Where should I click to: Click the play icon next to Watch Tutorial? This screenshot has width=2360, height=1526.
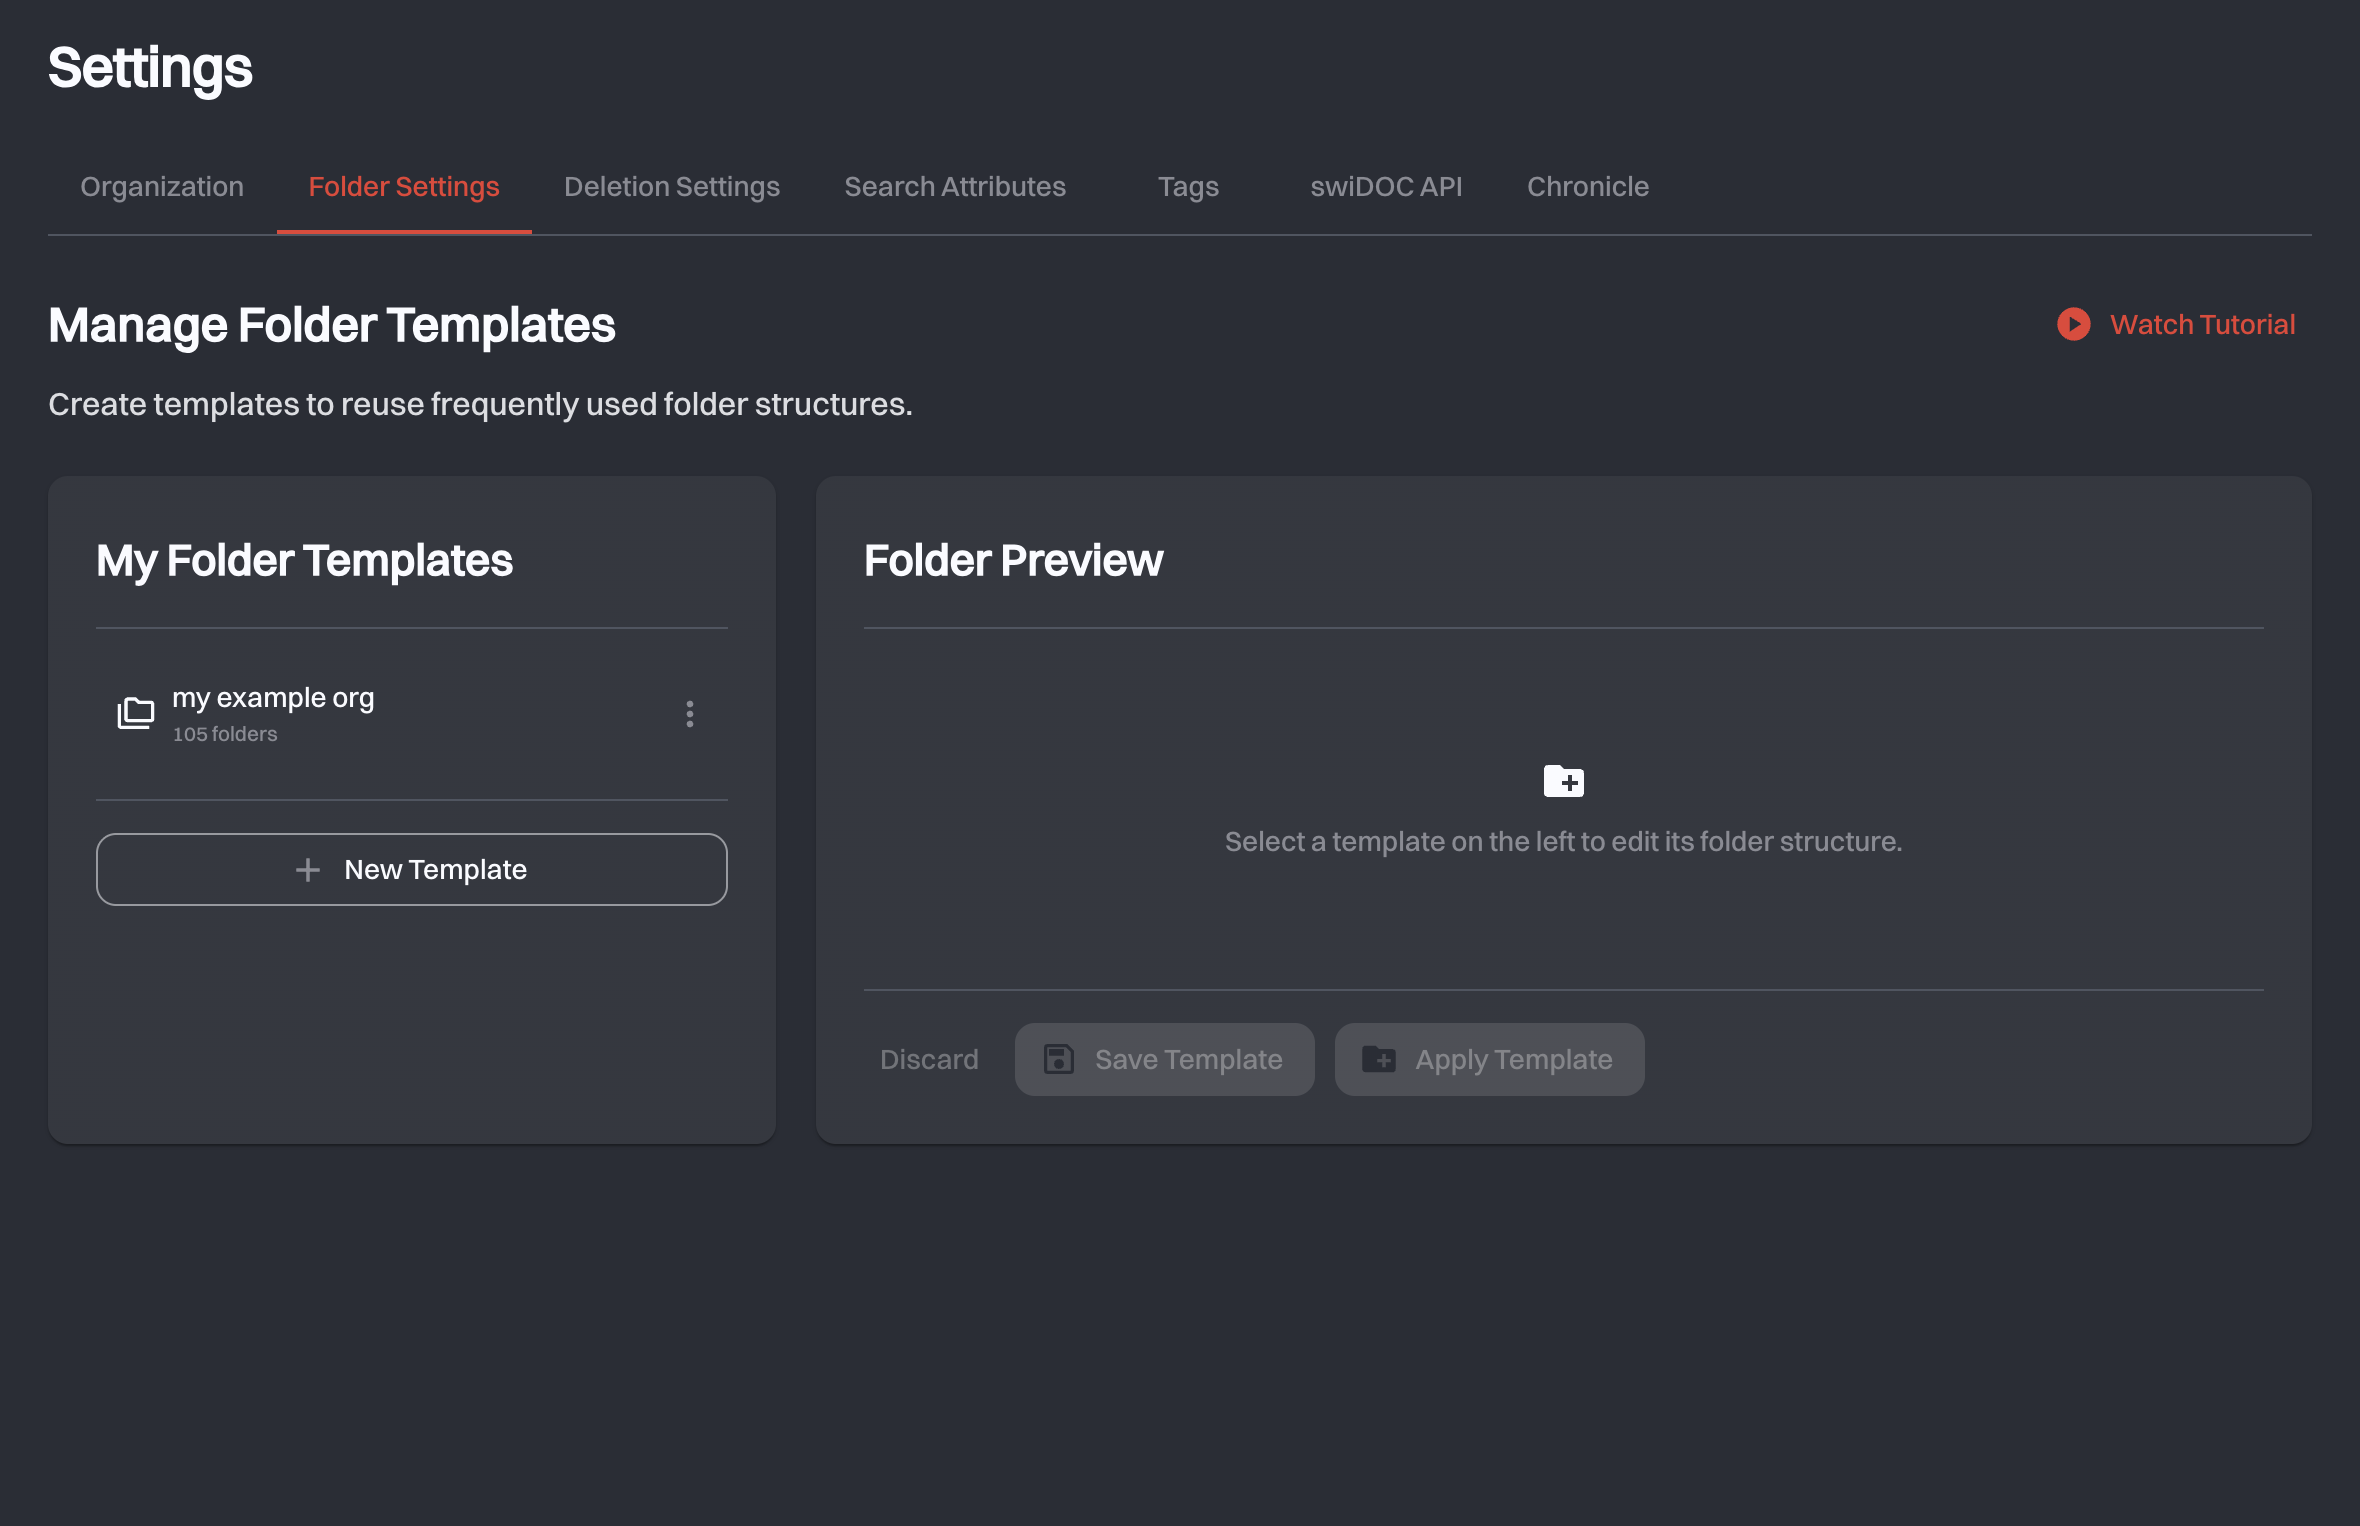[x=2074, y=324]
